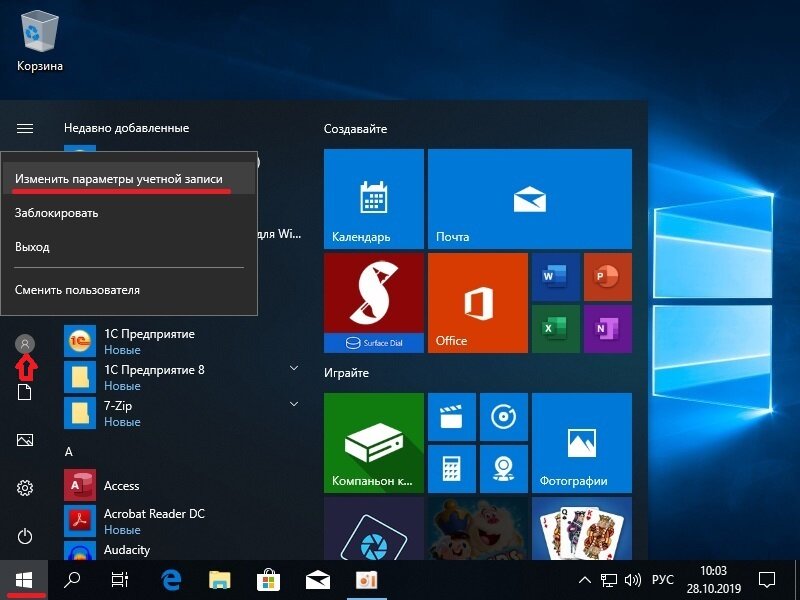Open the volume speaker tray icon
This screenshot has height=600, width=800.
click(x=633, y=580)
